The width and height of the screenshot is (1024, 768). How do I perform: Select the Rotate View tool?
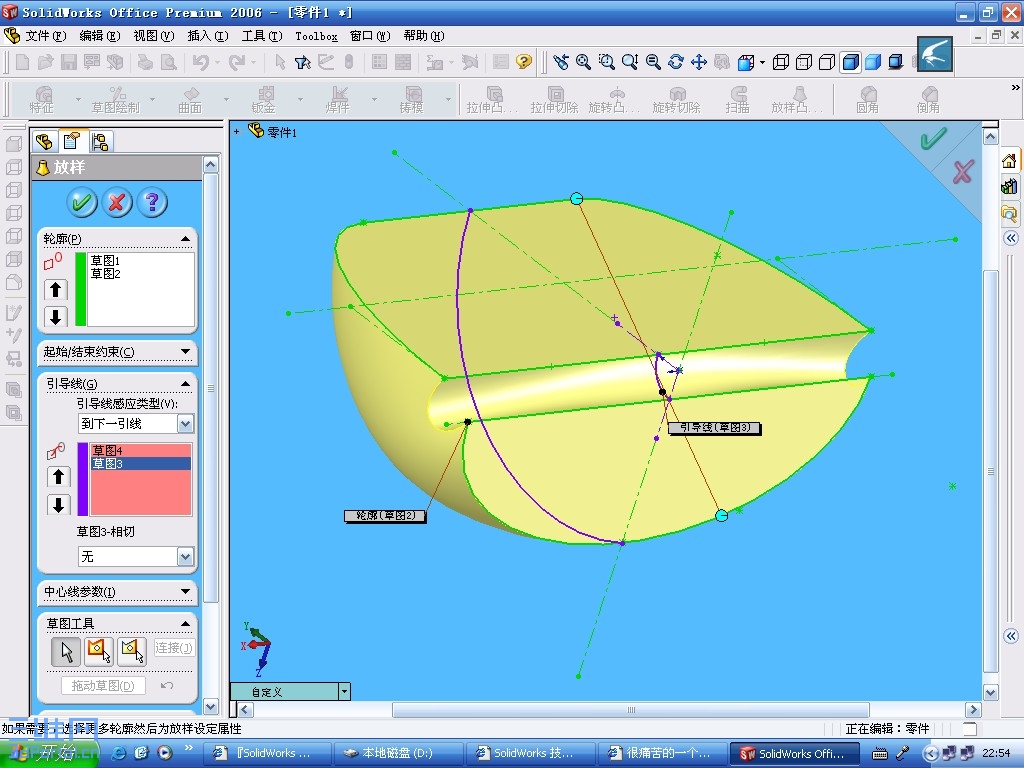coord(676,62)
